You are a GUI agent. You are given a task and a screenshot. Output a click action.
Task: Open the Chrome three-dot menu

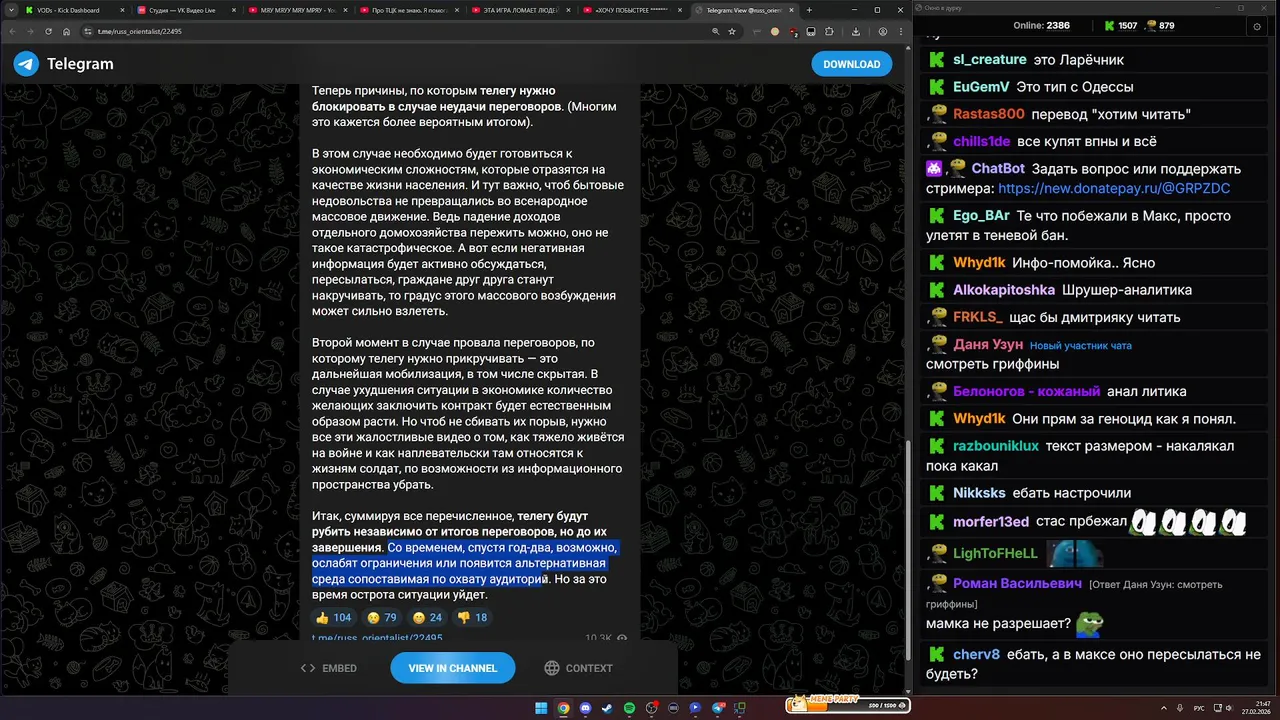pyautogui.click(x=899, y=31)
